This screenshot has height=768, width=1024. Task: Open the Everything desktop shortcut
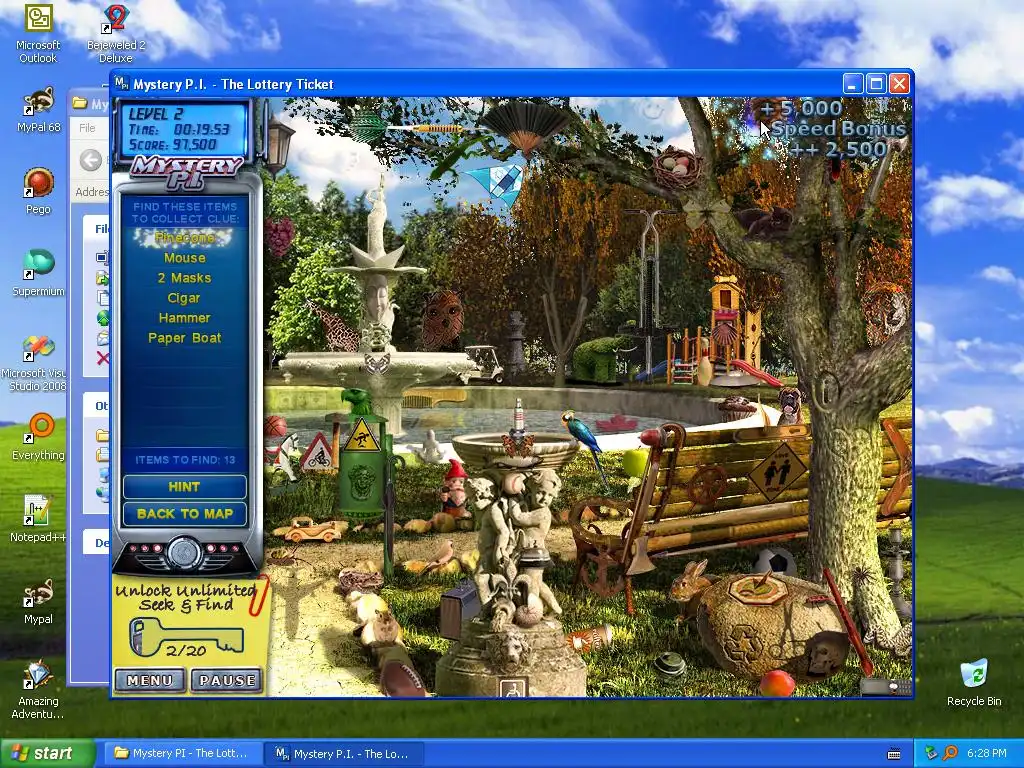pyautogui.click(x=38, y=436)
